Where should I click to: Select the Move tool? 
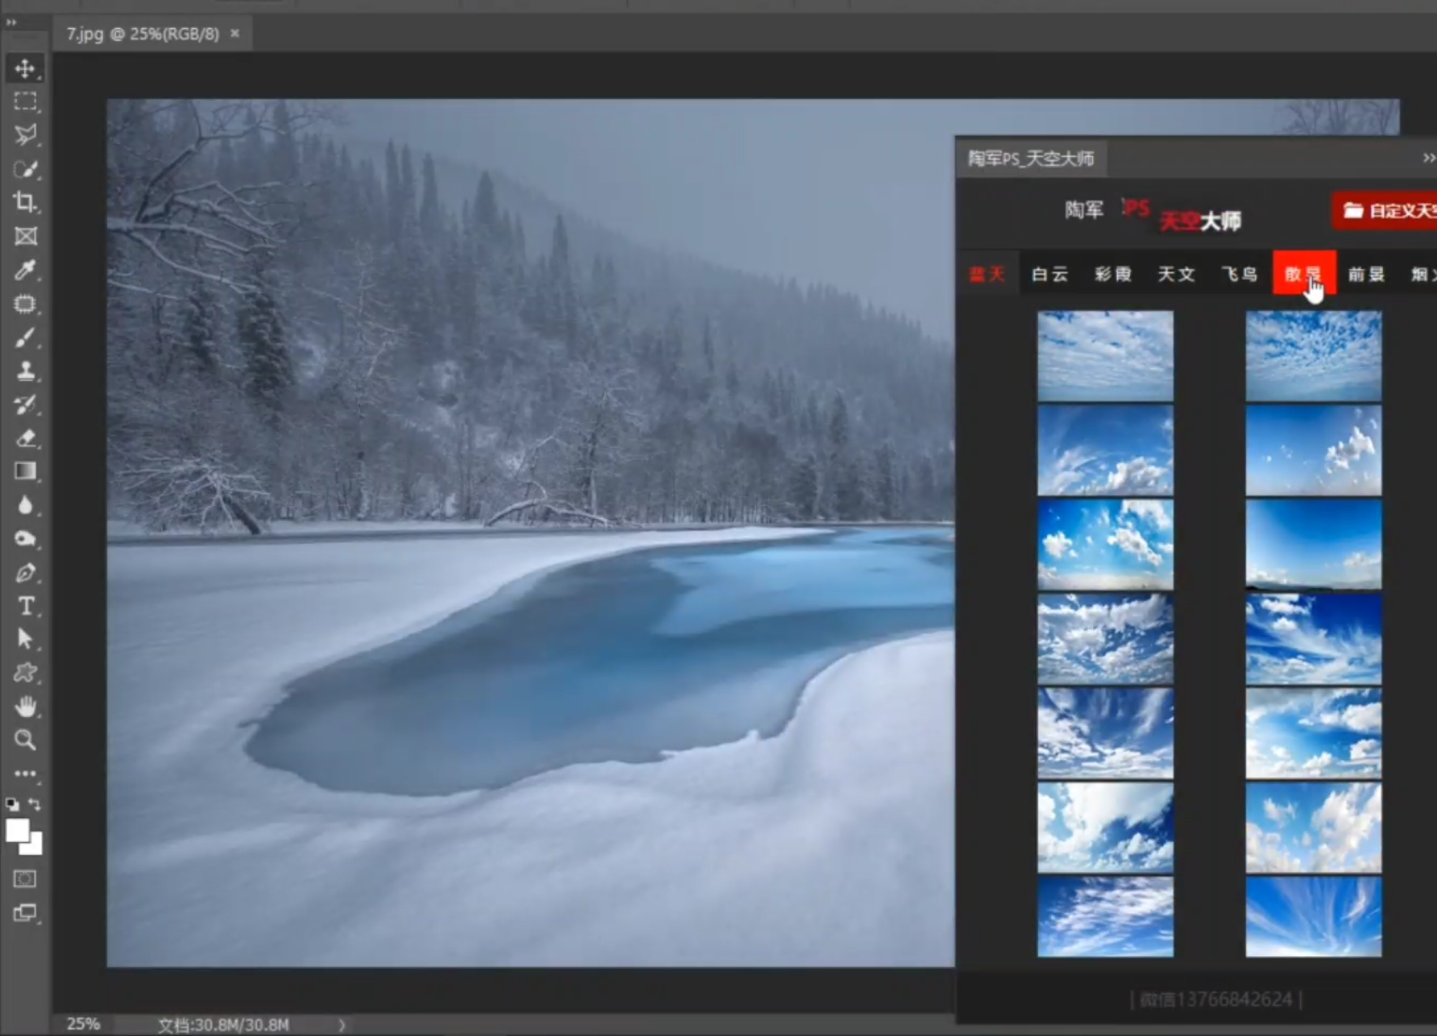click(25, 68)
